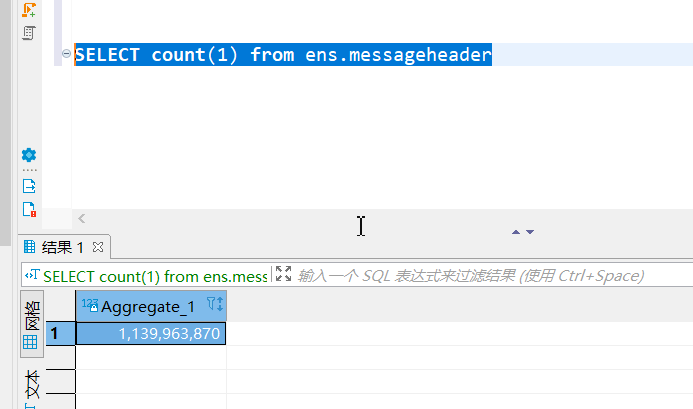Viewport: 693px width, 409px height.
Task: Click the editor horizontal scrollbar left arrow
Action: point(82,218)
